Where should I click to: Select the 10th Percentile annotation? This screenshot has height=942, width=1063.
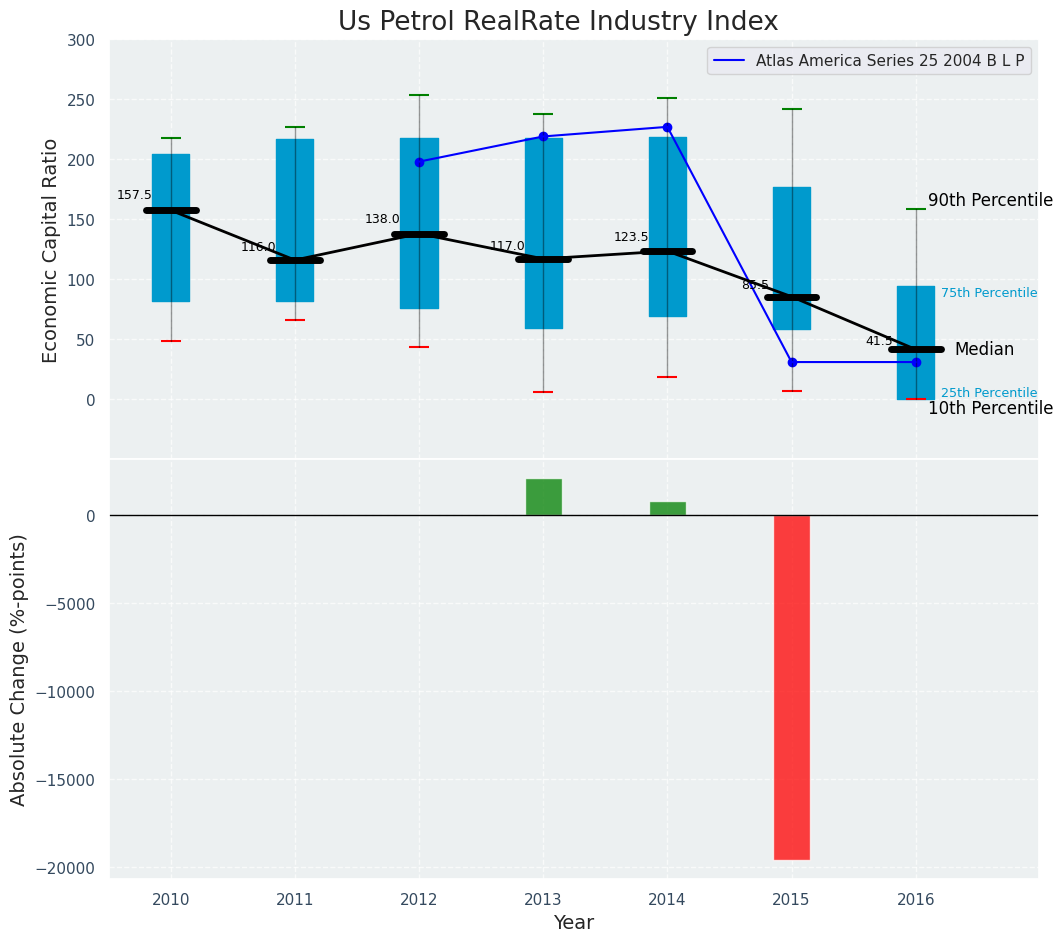(x=990, y=408)
